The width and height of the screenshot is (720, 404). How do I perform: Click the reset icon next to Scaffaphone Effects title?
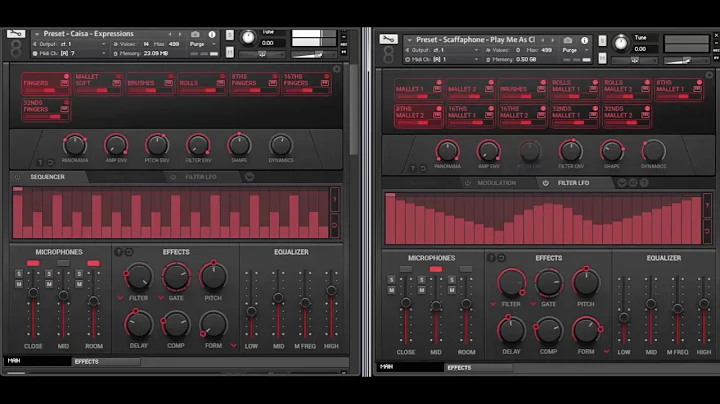tap(501, 258)
